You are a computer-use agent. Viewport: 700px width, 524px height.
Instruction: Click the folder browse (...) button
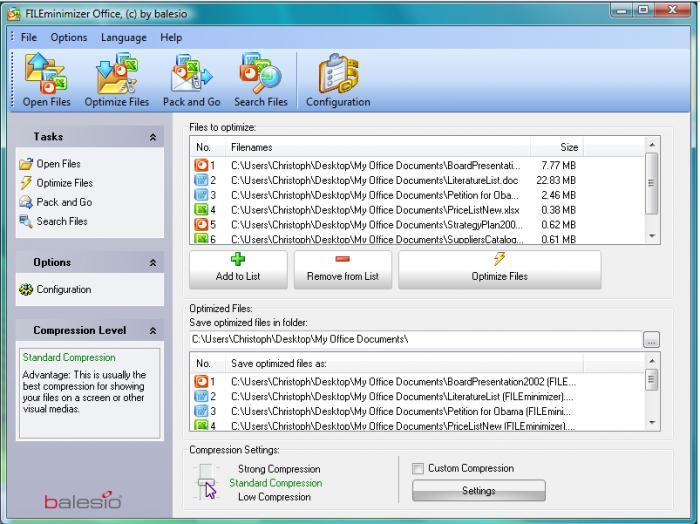pos(651,340)
